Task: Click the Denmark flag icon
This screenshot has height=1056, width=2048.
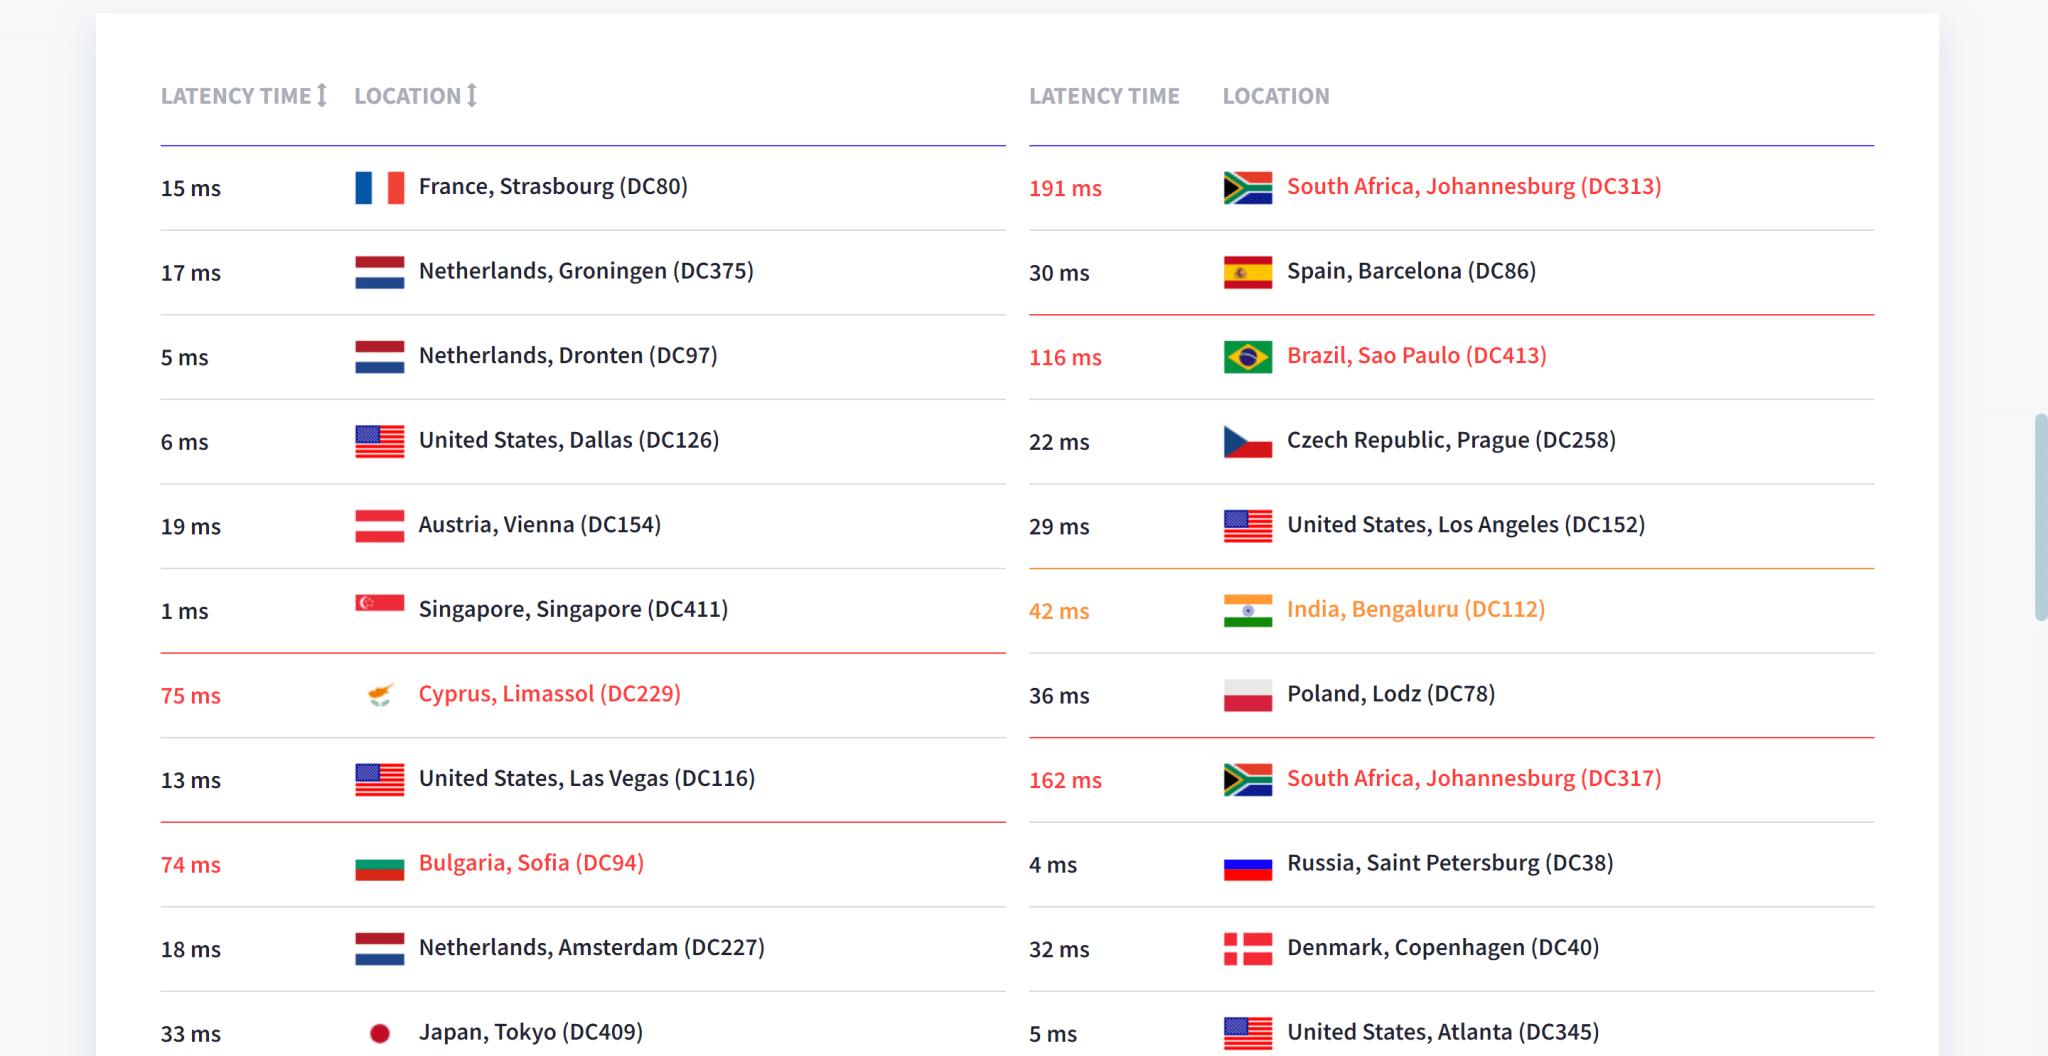Action: point(1246,948)
